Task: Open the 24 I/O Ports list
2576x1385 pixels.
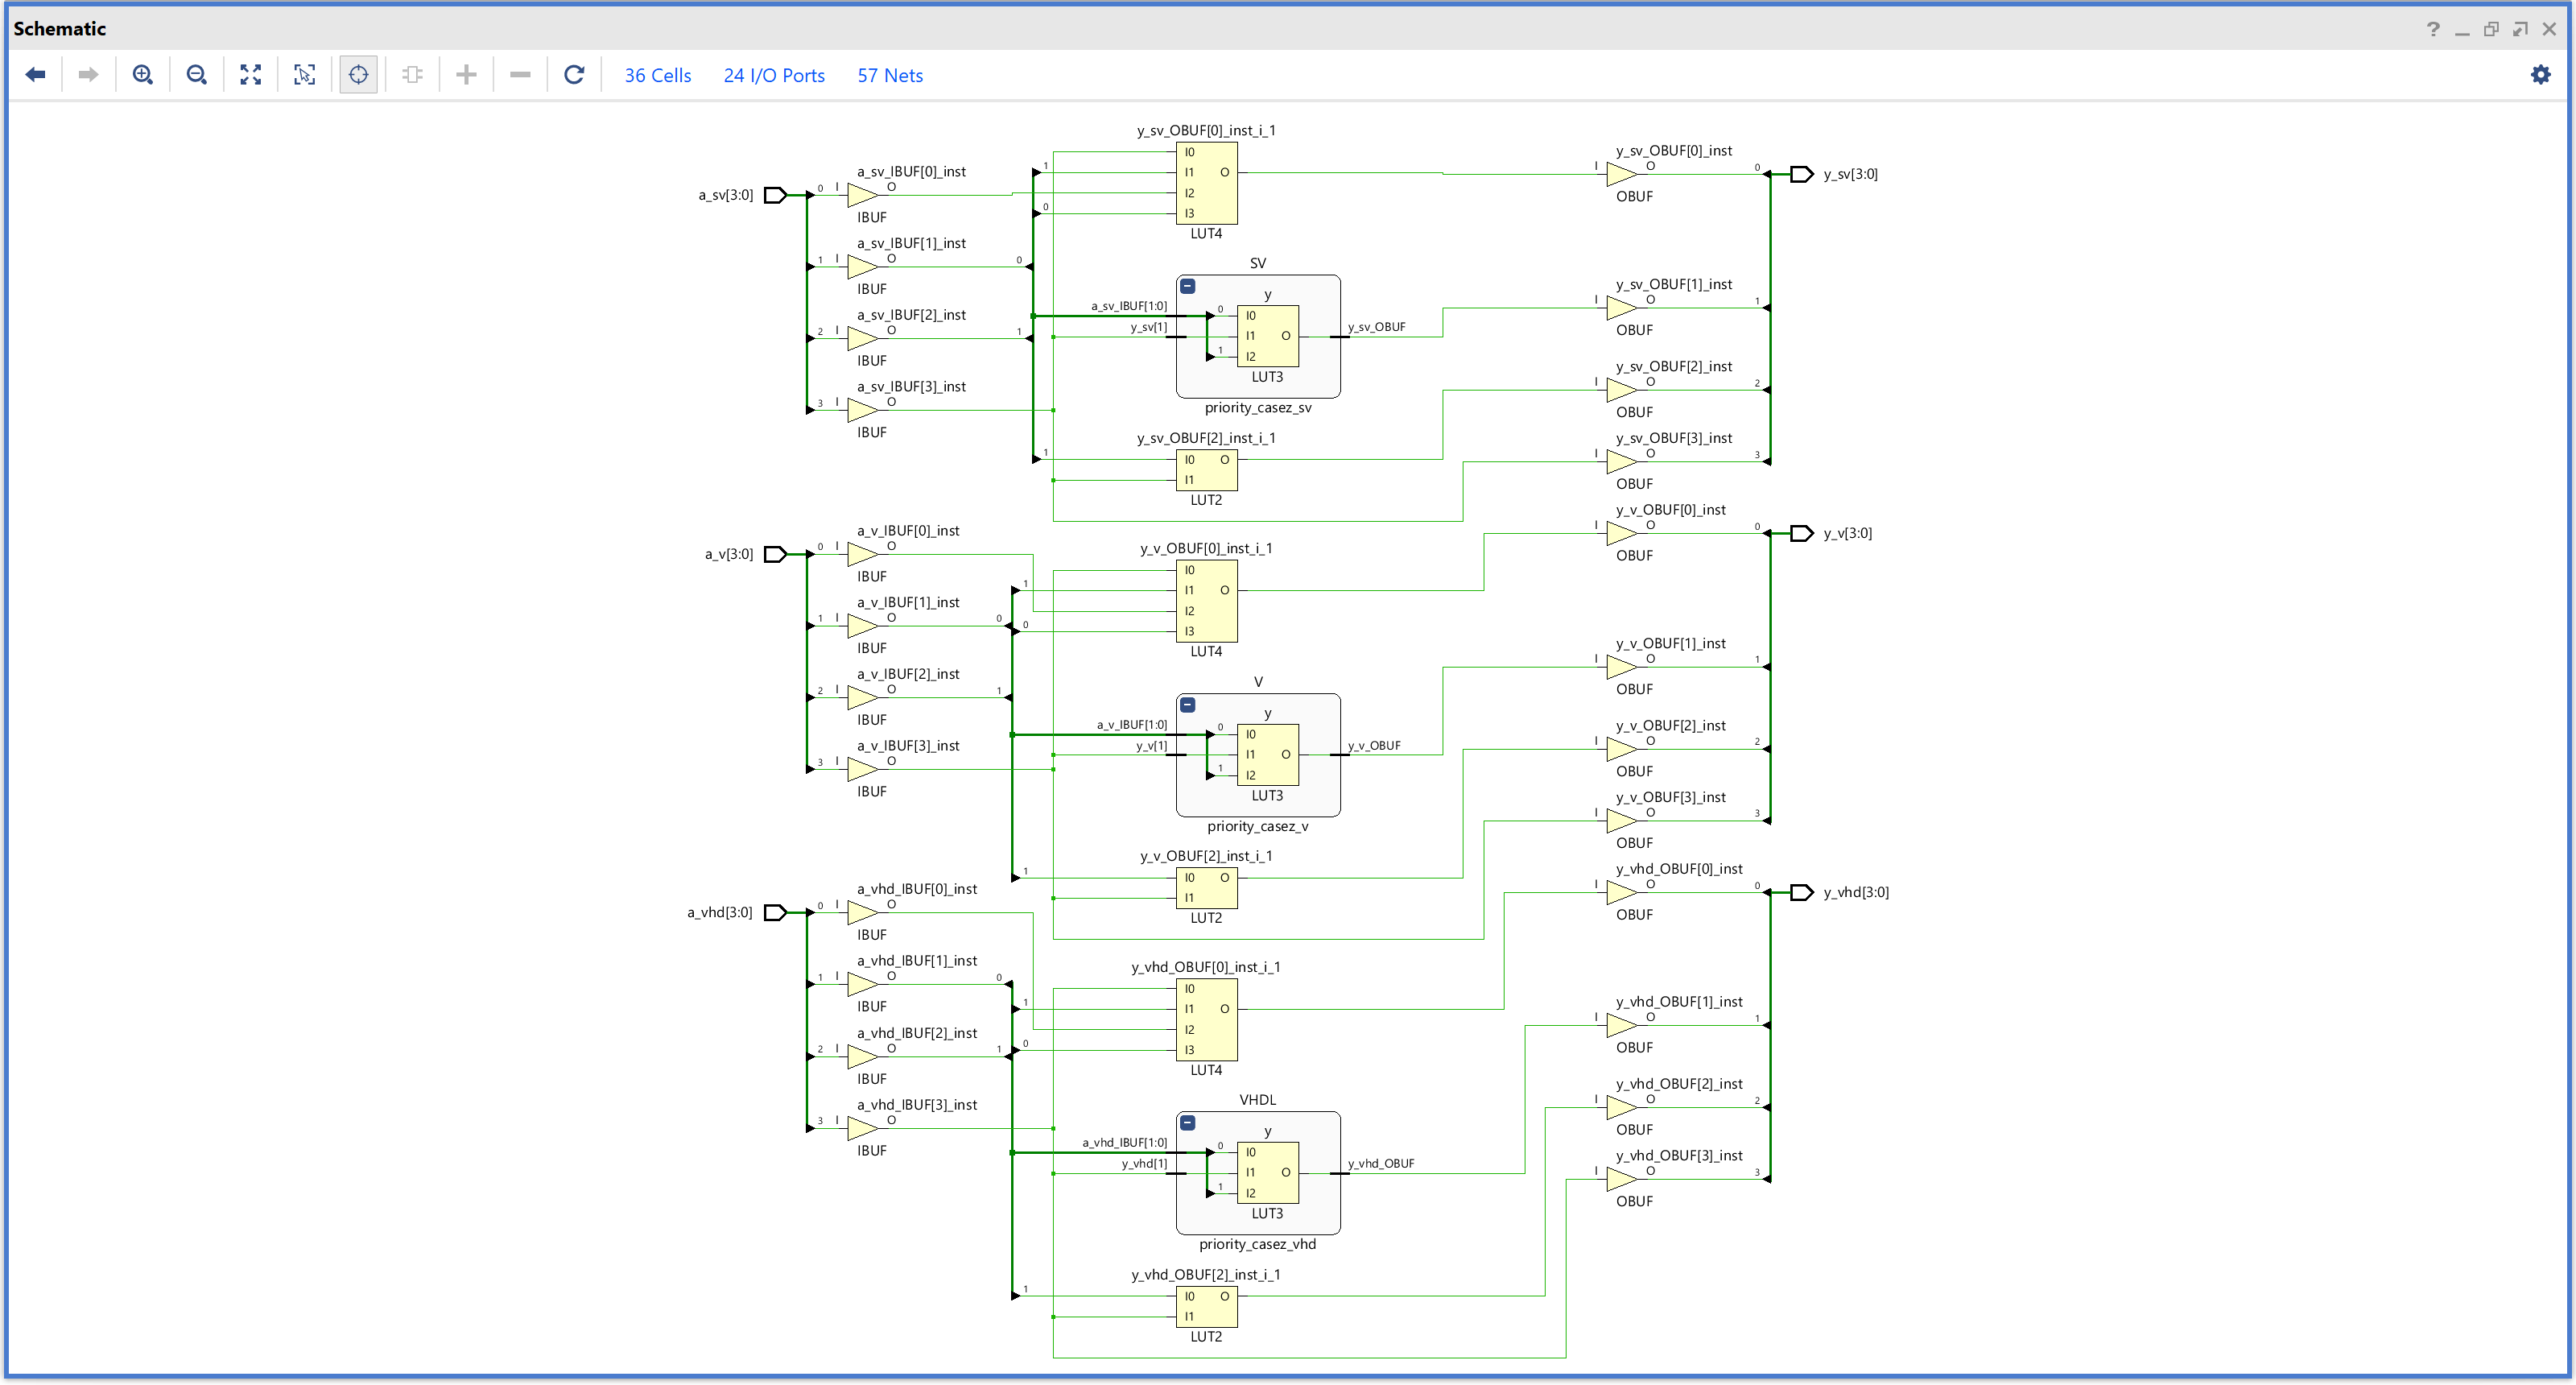Action: (774, 75)
